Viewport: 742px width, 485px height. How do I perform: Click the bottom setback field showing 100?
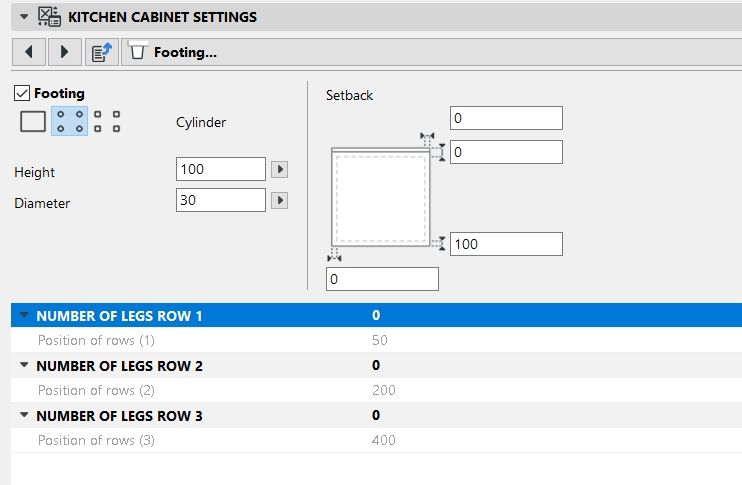point(505,244)
